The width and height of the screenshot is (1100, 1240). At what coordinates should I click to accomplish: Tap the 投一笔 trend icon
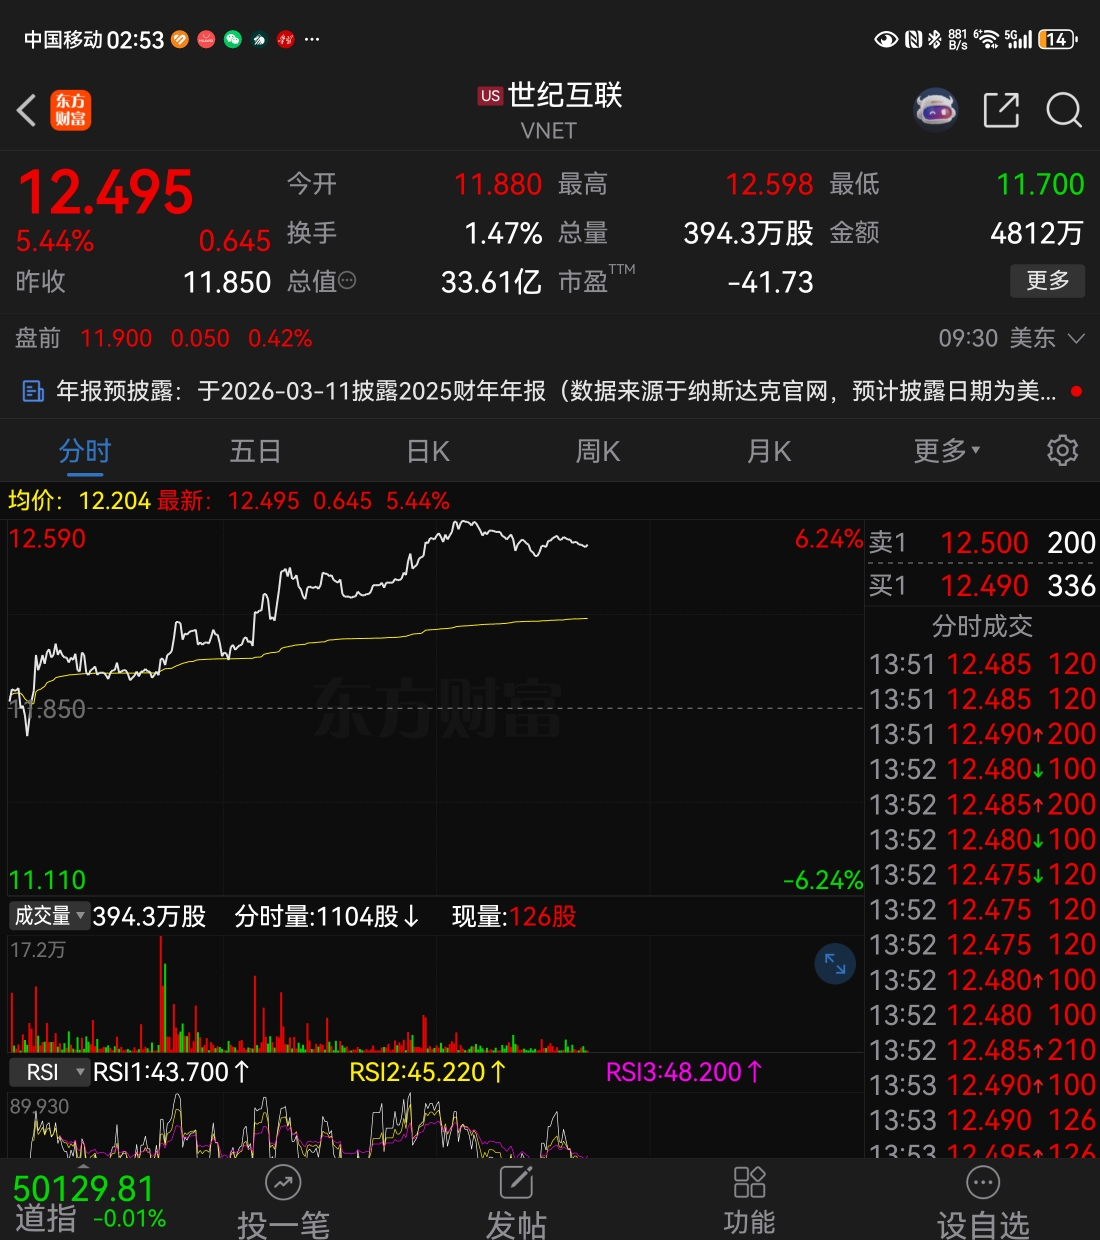point(283,1183)
